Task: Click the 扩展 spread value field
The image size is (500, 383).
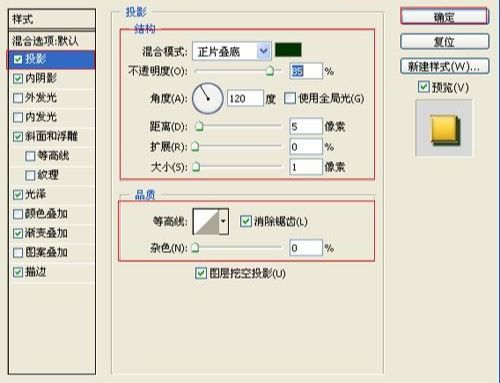Action: pos(306,147)
